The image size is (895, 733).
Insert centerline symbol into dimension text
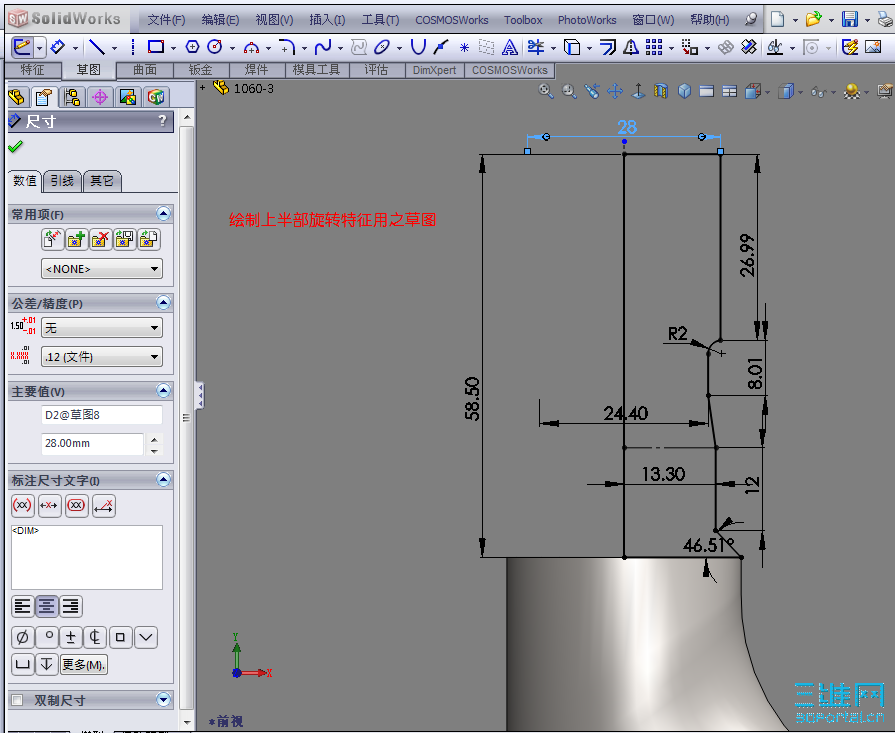95,637
